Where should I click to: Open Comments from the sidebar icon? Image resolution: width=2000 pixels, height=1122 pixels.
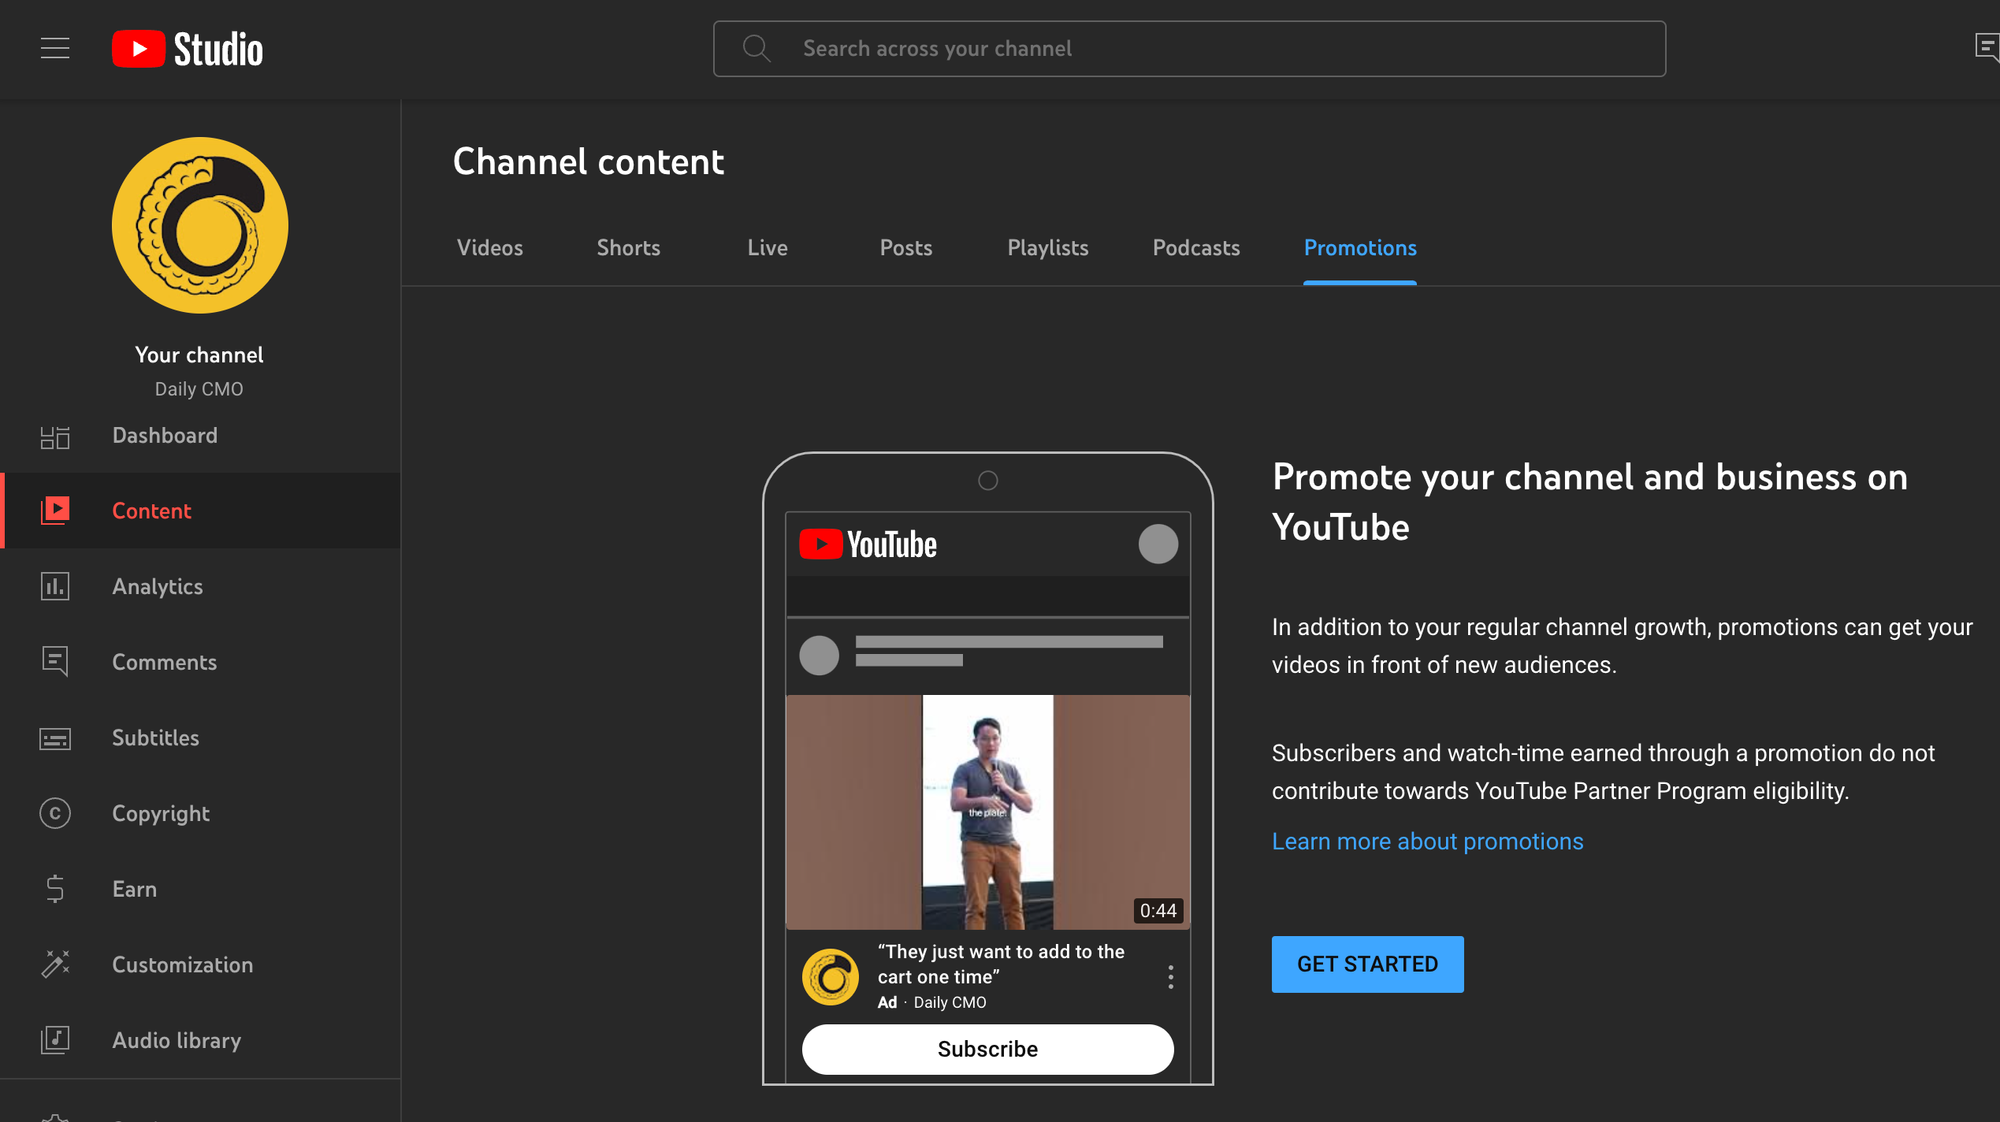tap(55, 662)
